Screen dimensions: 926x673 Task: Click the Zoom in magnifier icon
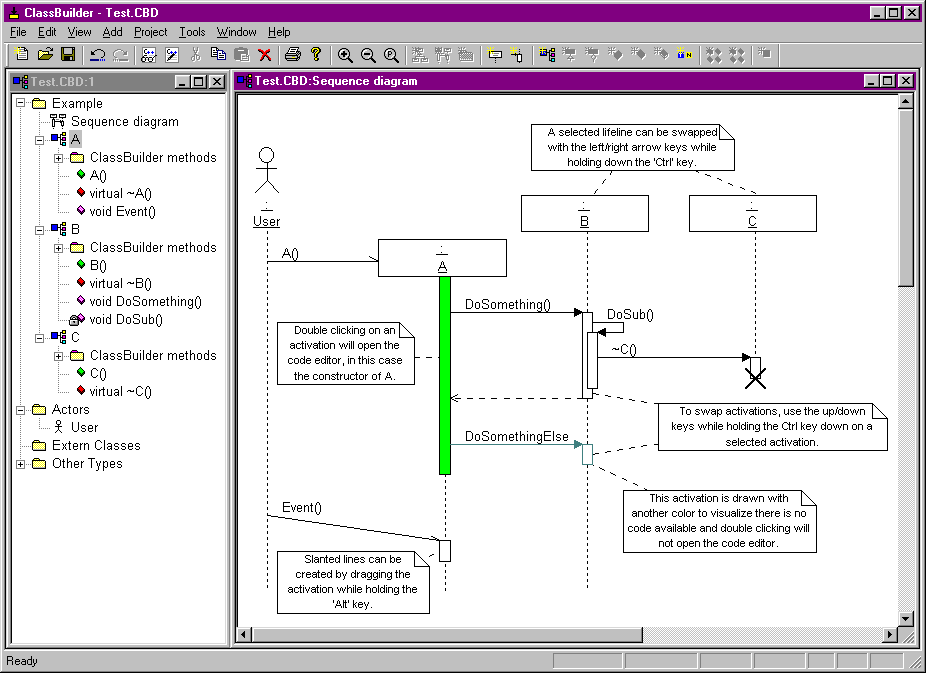point(345,55)
